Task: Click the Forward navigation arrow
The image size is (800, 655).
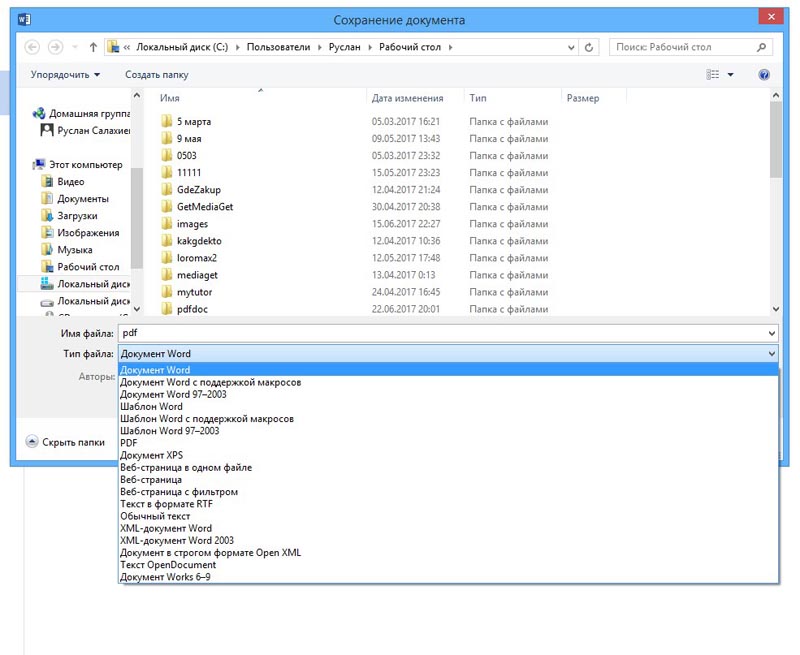Action: (55, 47)
